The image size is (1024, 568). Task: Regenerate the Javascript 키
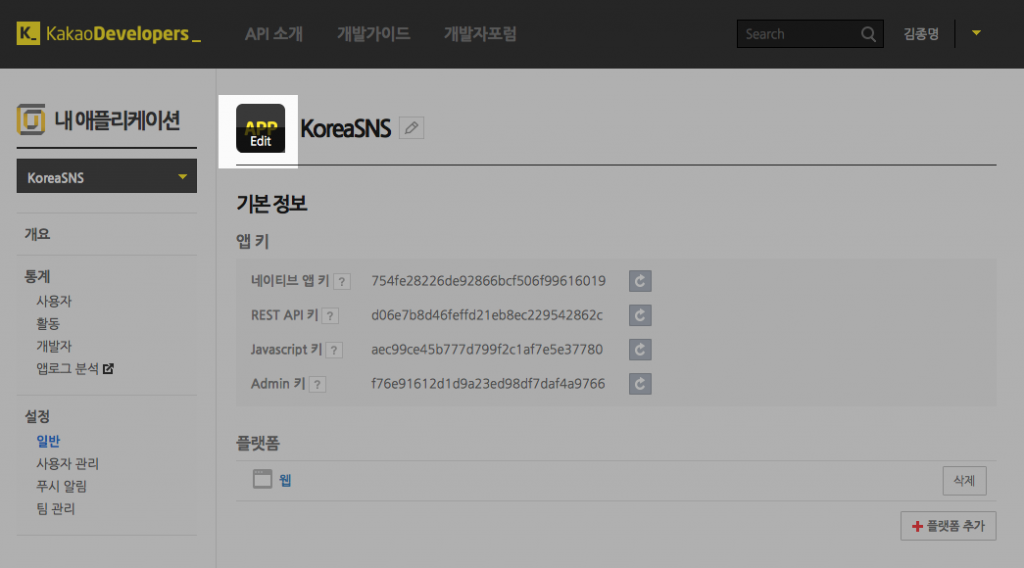tap(640, 350)
